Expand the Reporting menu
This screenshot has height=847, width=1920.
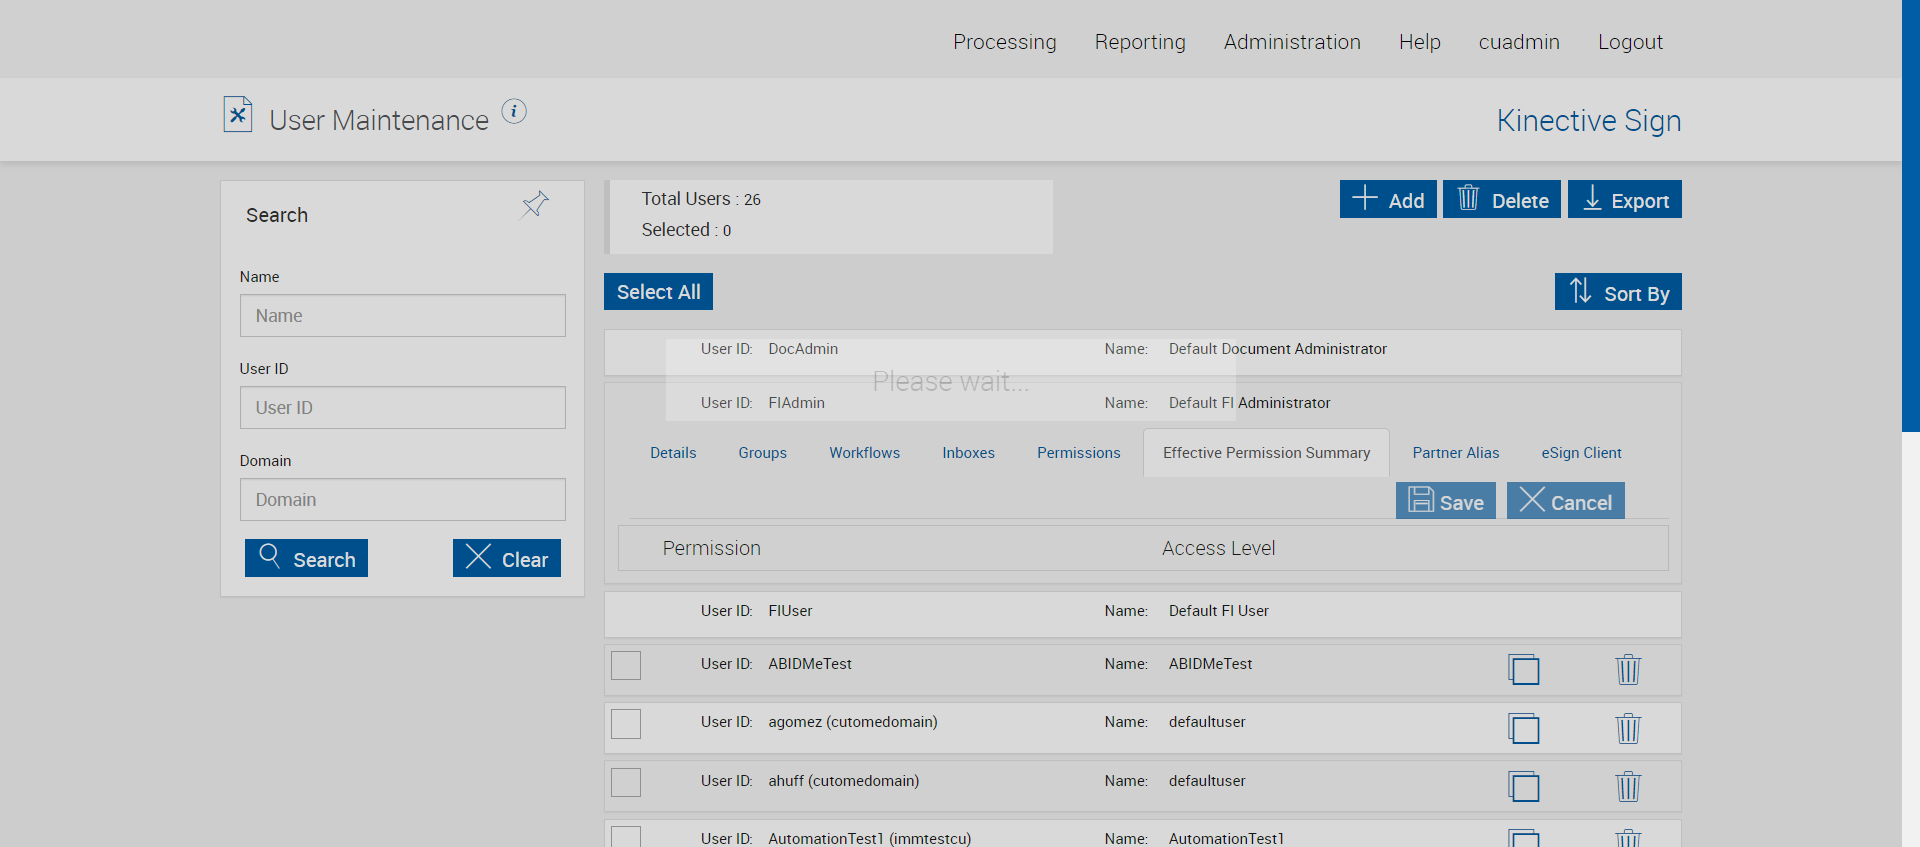(1139, 42)
